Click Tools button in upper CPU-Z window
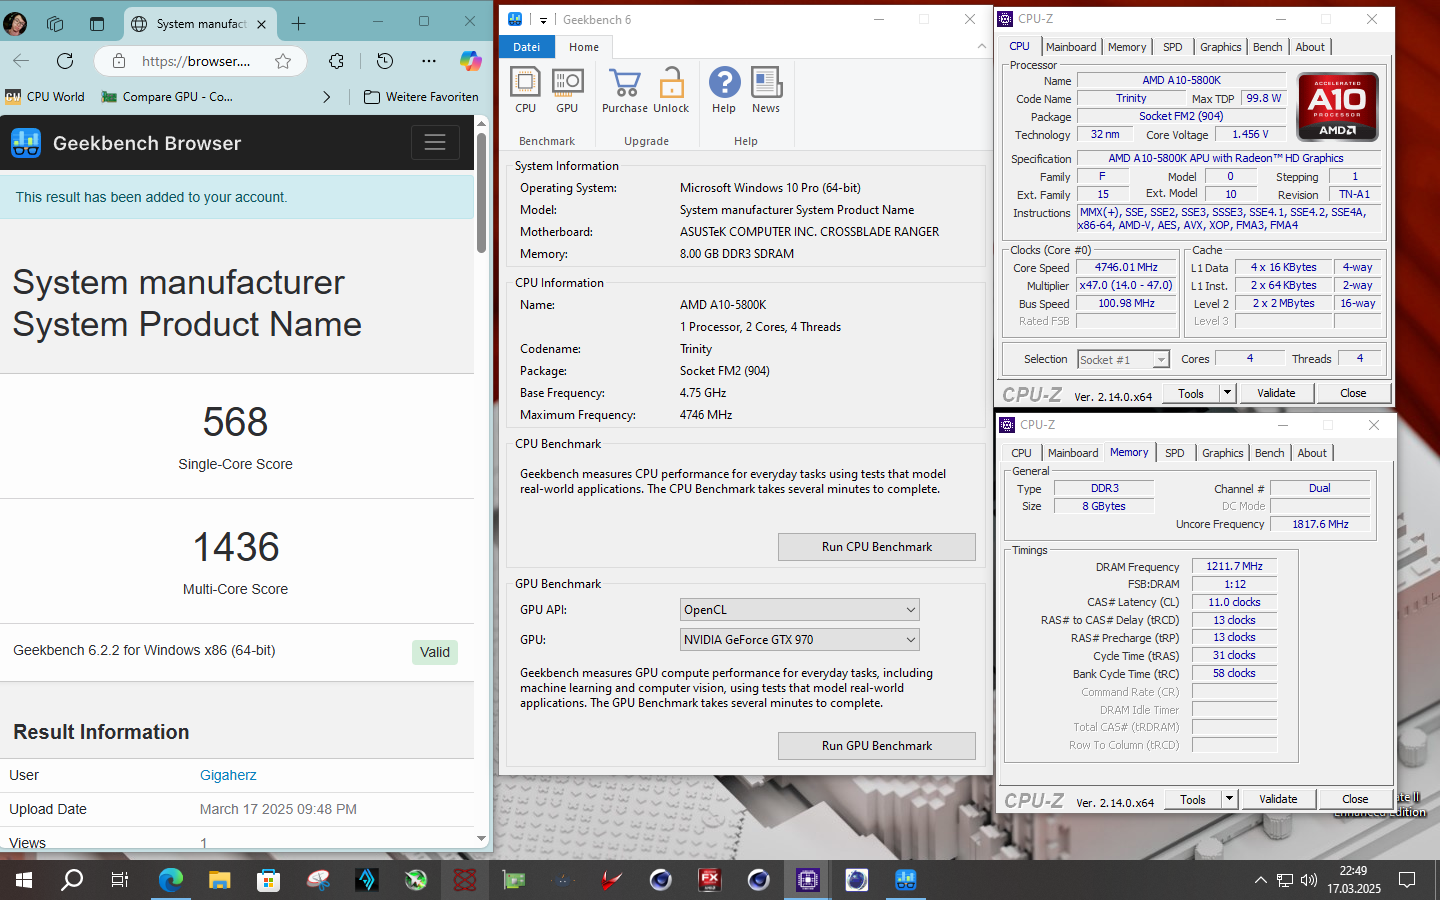Image resolution: width=1440 pixels, height=900 pixels. point(1190,394)
